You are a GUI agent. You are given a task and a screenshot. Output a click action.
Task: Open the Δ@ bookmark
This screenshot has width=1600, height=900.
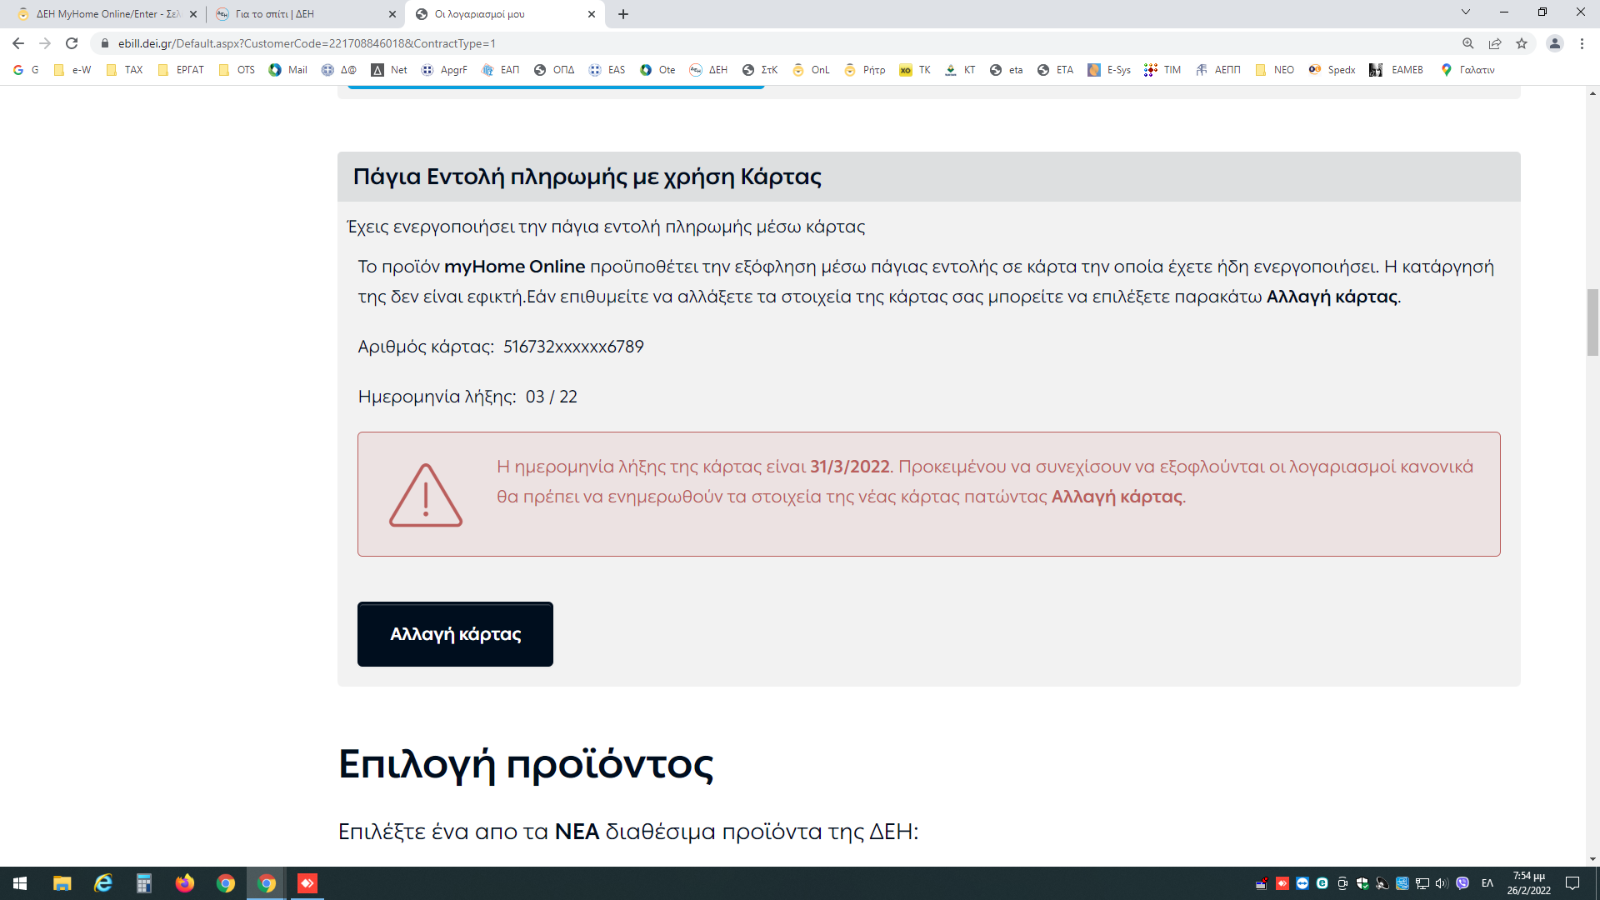pos(339,70)
